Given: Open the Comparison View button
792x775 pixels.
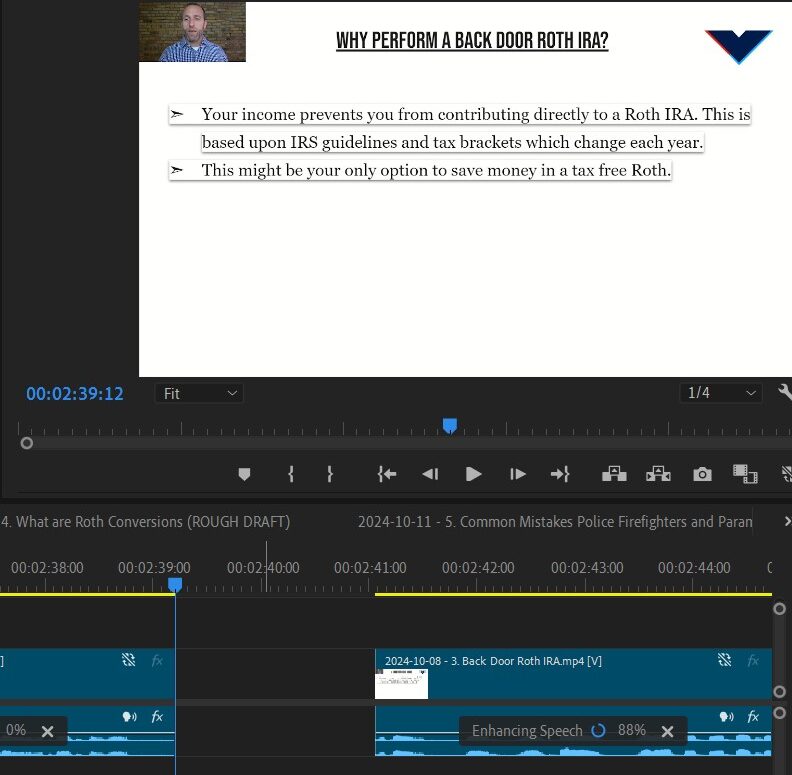Looking at the screenshot, I should pos(745,474).
